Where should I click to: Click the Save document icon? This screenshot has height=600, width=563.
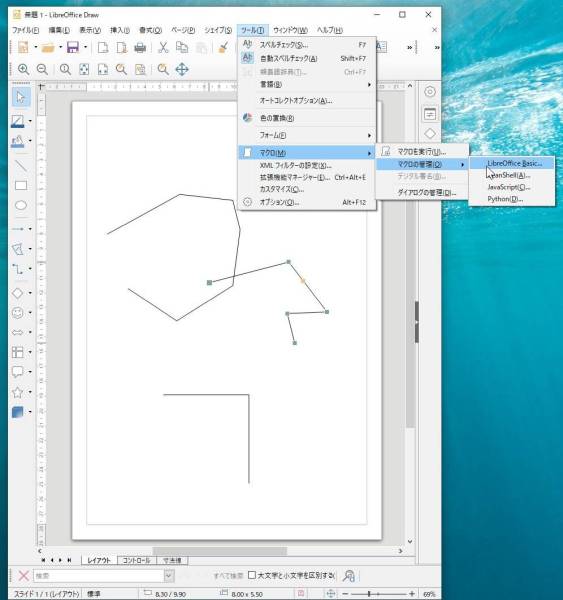pyautogui.click(x=73, y=47)
